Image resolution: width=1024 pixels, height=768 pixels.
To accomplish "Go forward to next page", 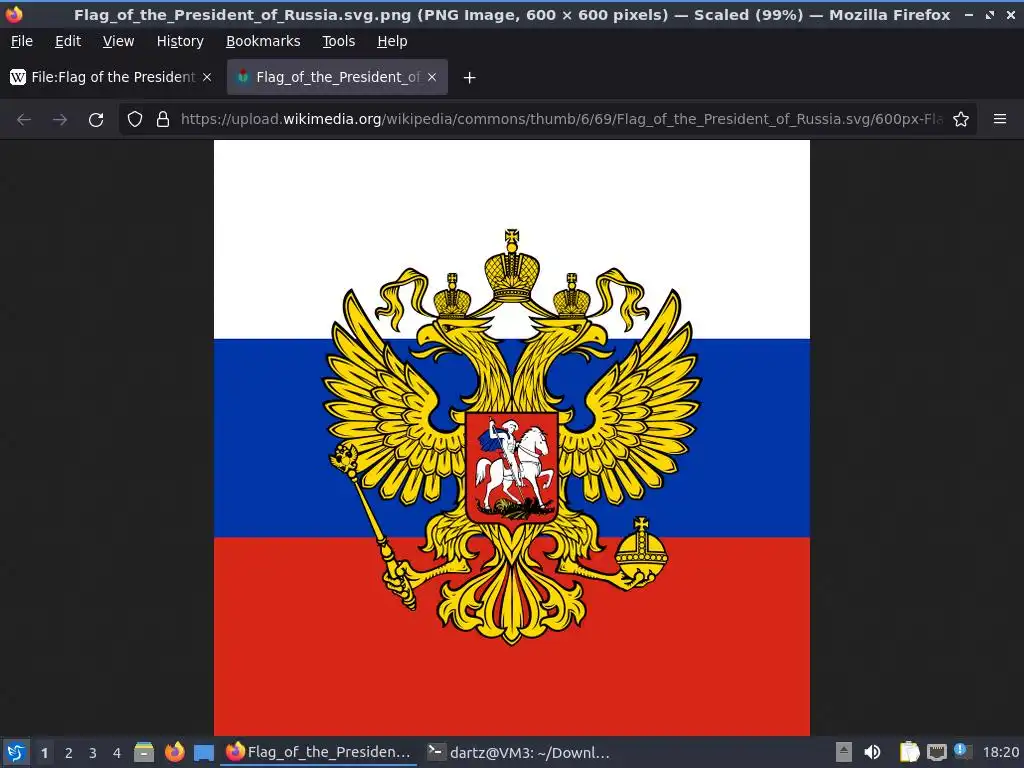I will (x=60, y=120).
